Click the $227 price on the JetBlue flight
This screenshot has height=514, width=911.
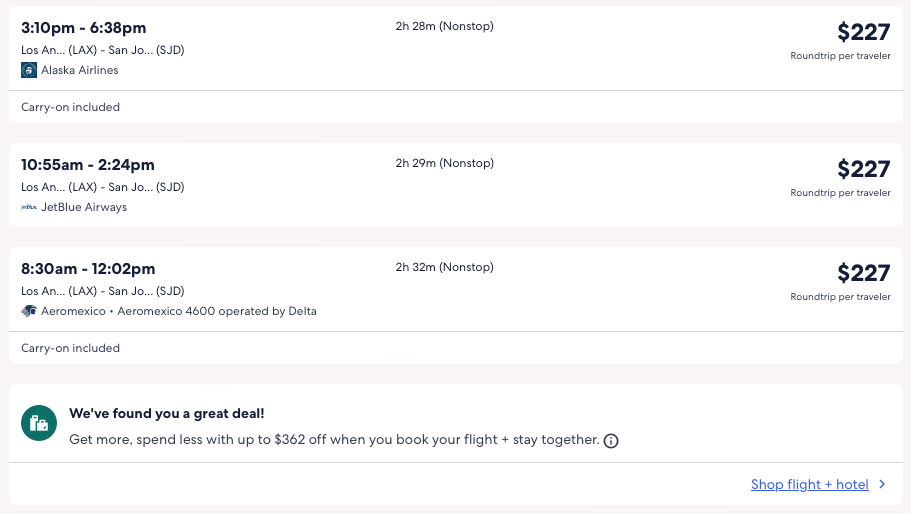(863, 169)
